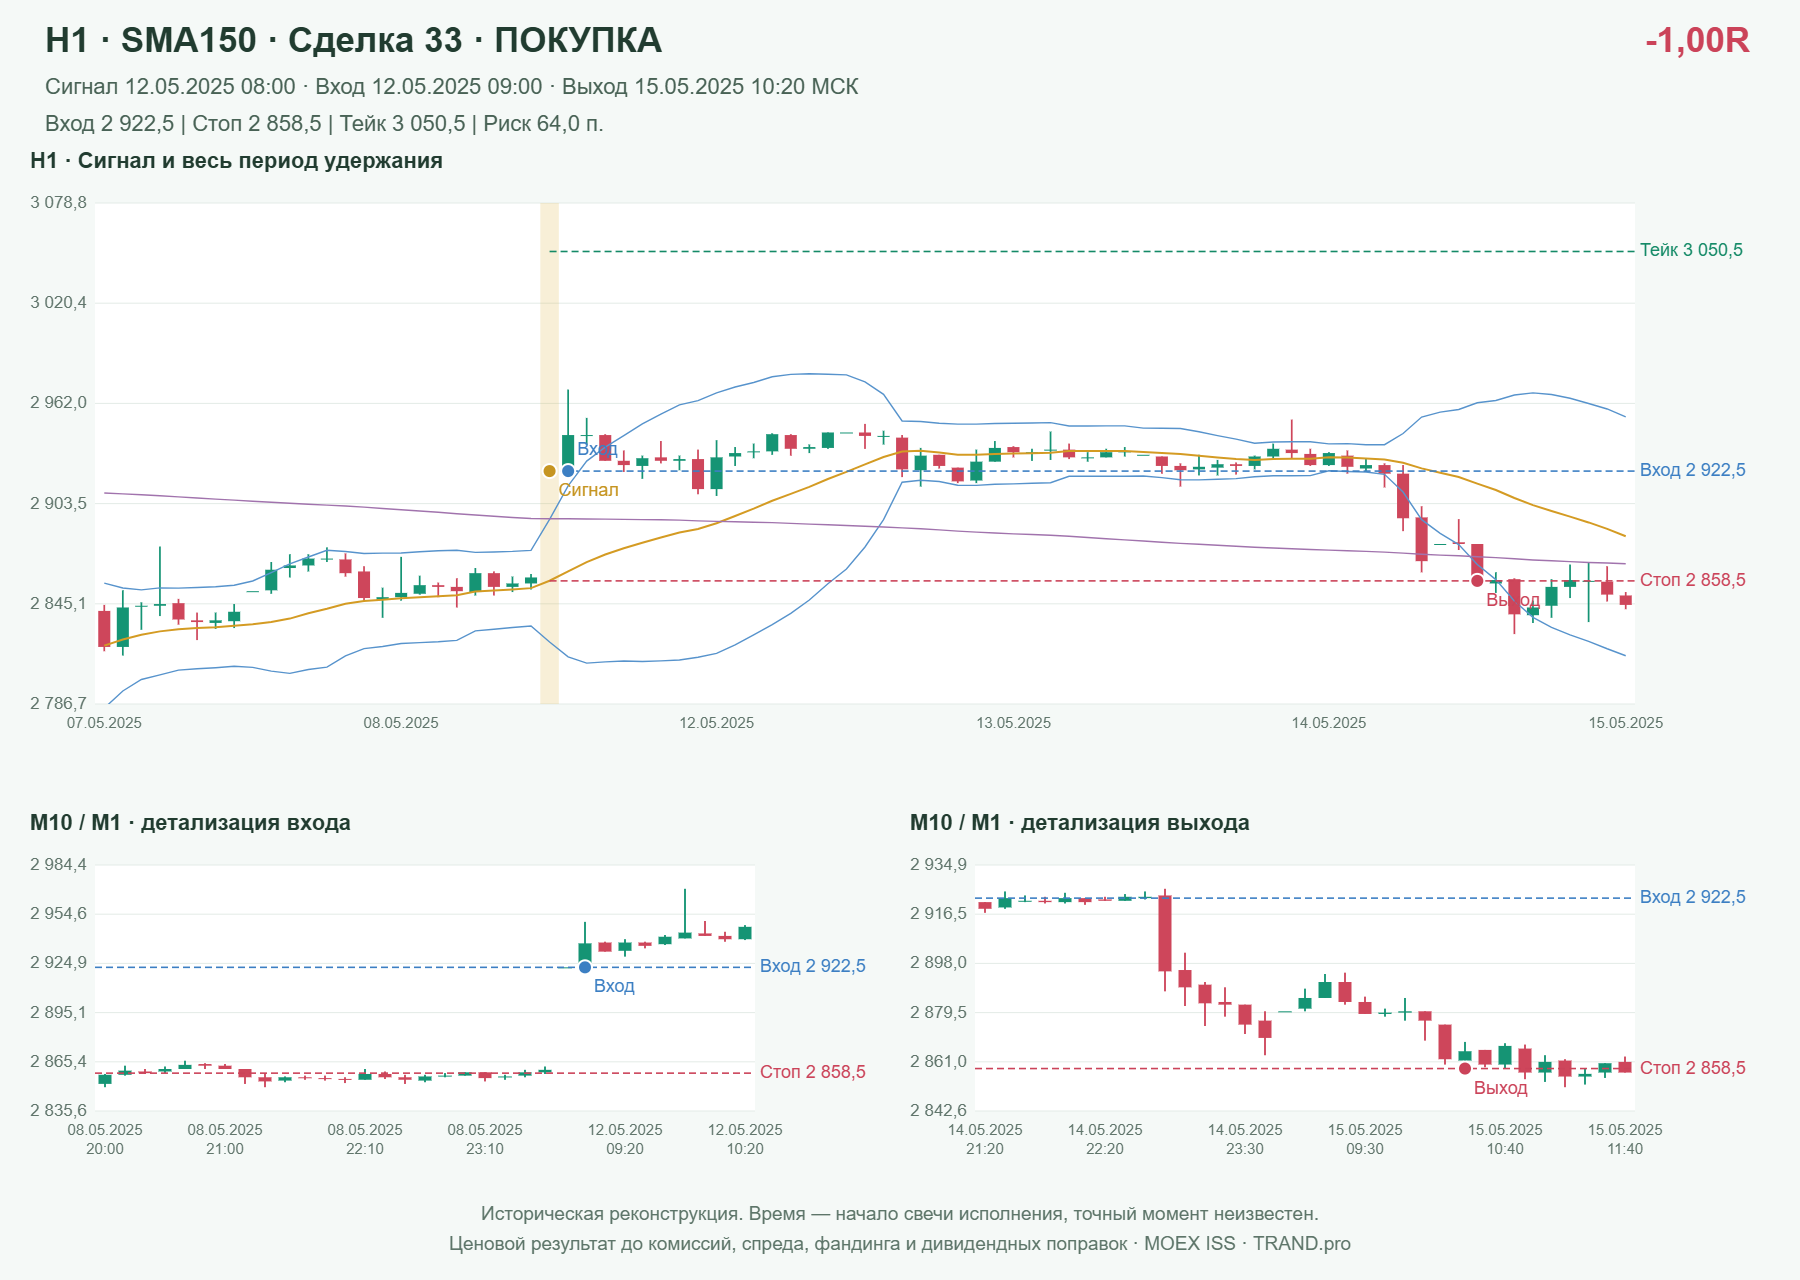The image size is (1800, 1280).
Task: Click the '15.05.2025 10:40' tick on exit chart
Action: coord(1505,1140)
